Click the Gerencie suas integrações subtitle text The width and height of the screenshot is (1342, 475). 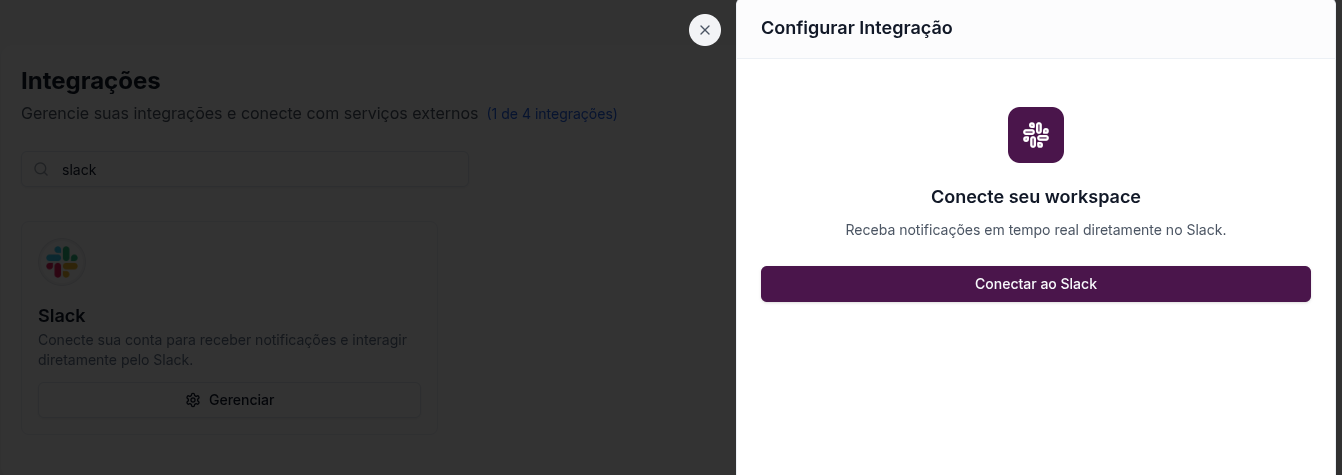tap(249, 114)
